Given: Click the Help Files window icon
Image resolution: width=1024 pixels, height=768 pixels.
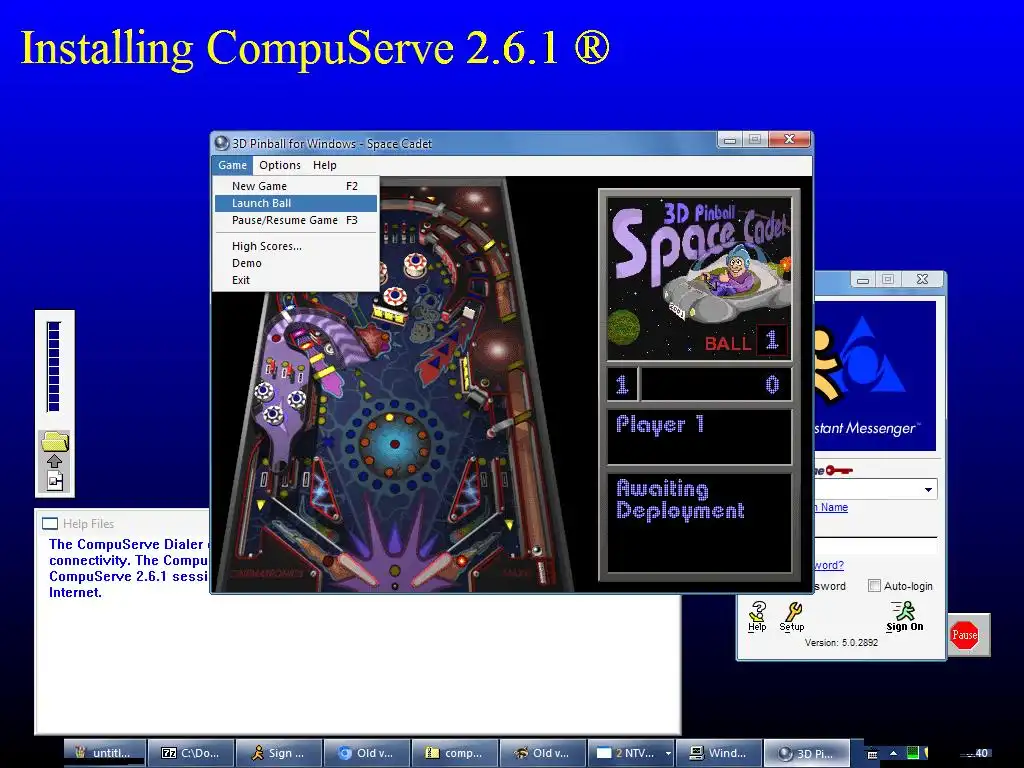Looking at the screenshot, I should 50,524.
